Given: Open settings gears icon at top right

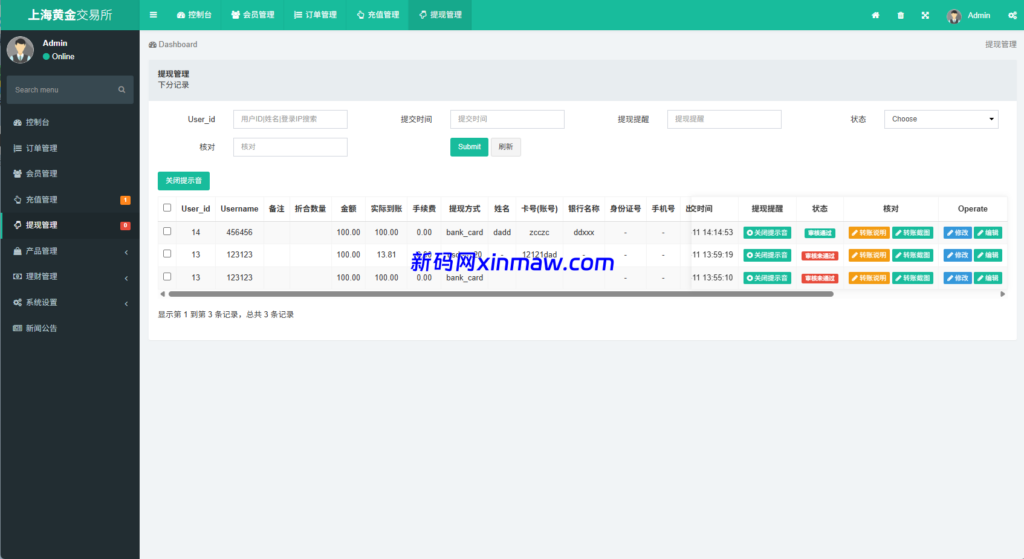Looking at the screenshot, I should [x=1012, y=15].
